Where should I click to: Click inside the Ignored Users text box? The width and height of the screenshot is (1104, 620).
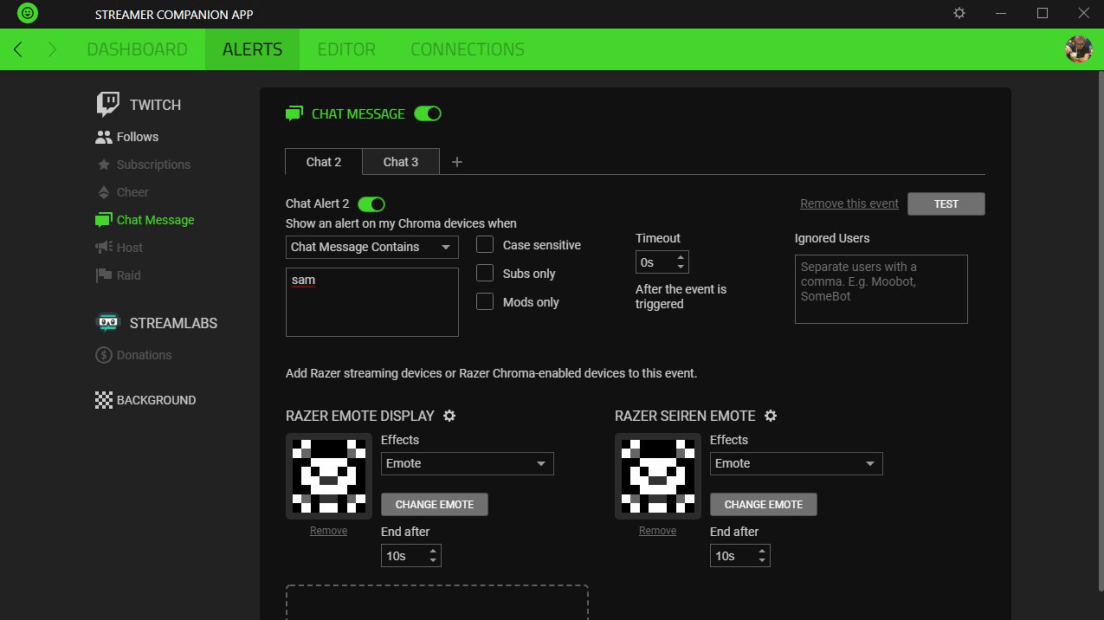click(880, 288)
